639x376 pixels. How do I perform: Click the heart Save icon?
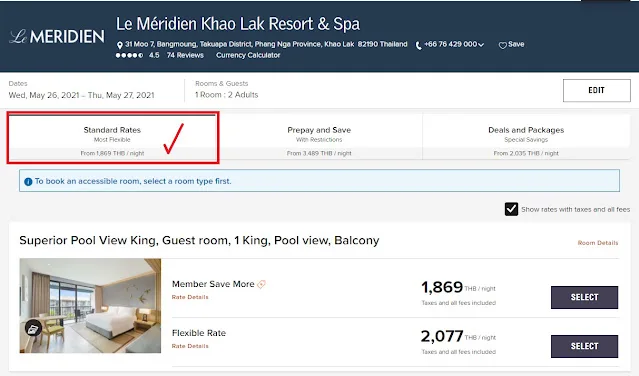[503, 45]
